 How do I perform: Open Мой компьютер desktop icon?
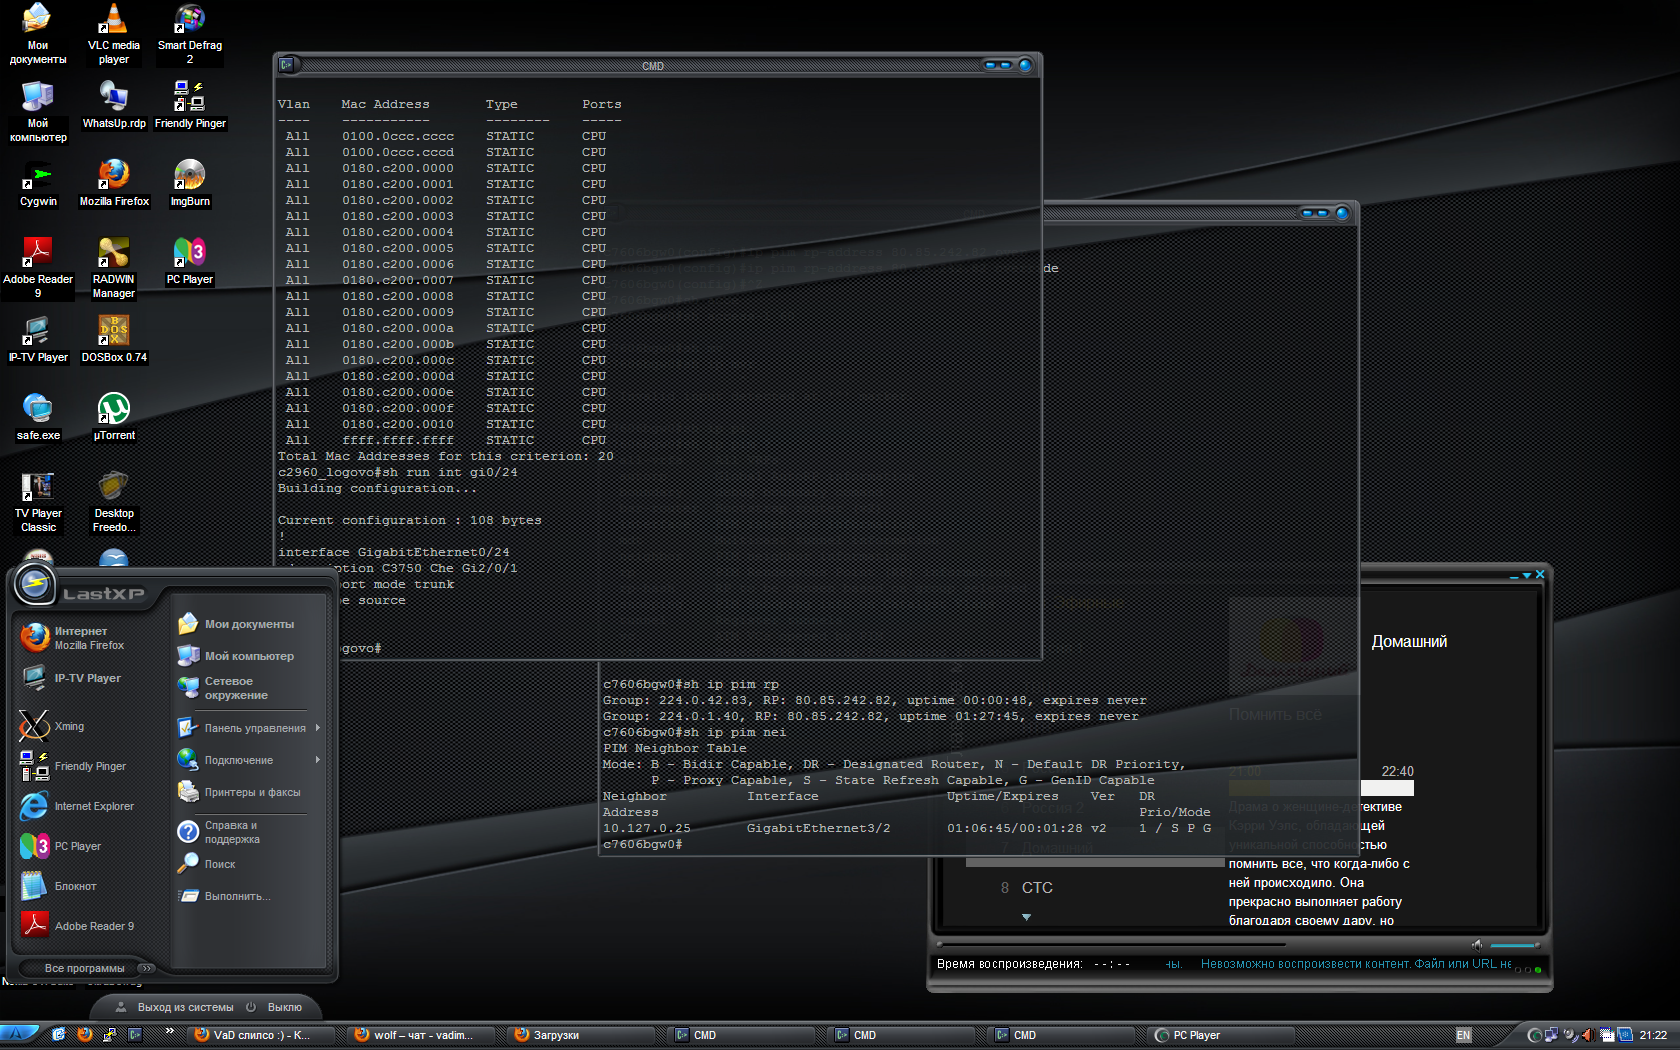point(38,111)
